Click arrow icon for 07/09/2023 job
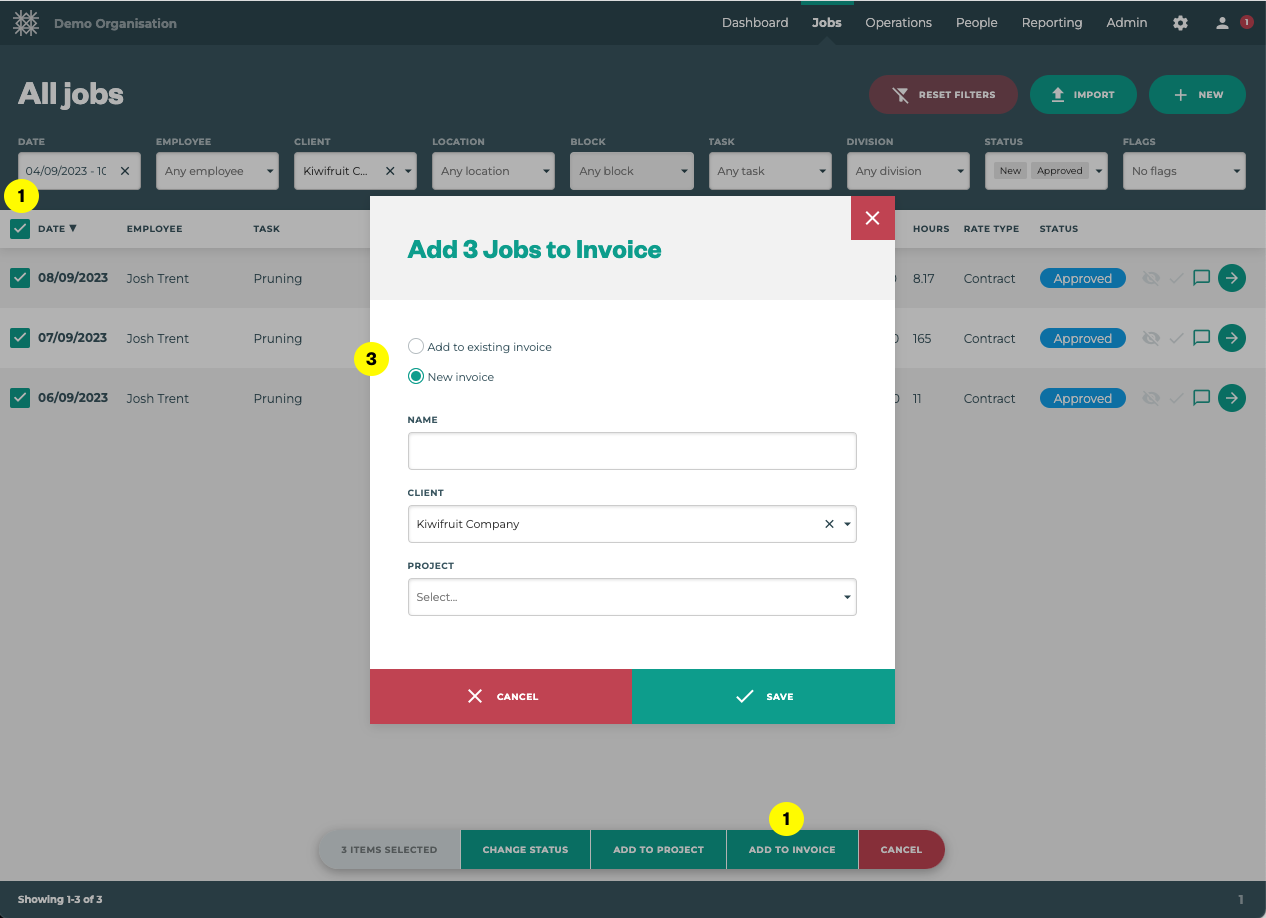The image size is (1266, 918). tap(1232, 338)
